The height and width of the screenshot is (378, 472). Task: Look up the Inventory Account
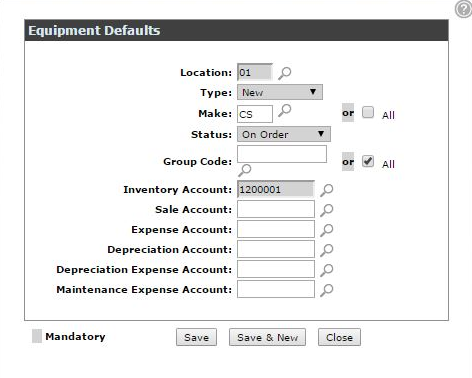tap(327, 190)
